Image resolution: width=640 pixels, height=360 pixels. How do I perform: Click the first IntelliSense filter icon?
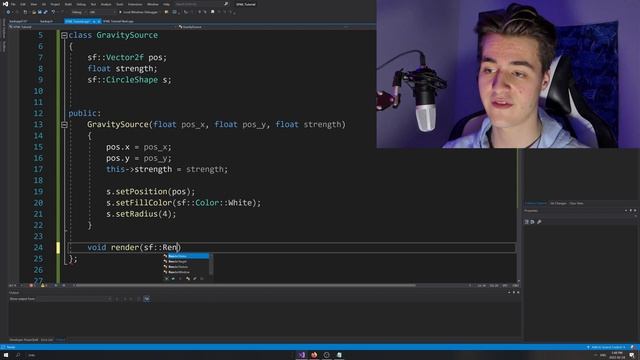(167, 279)
